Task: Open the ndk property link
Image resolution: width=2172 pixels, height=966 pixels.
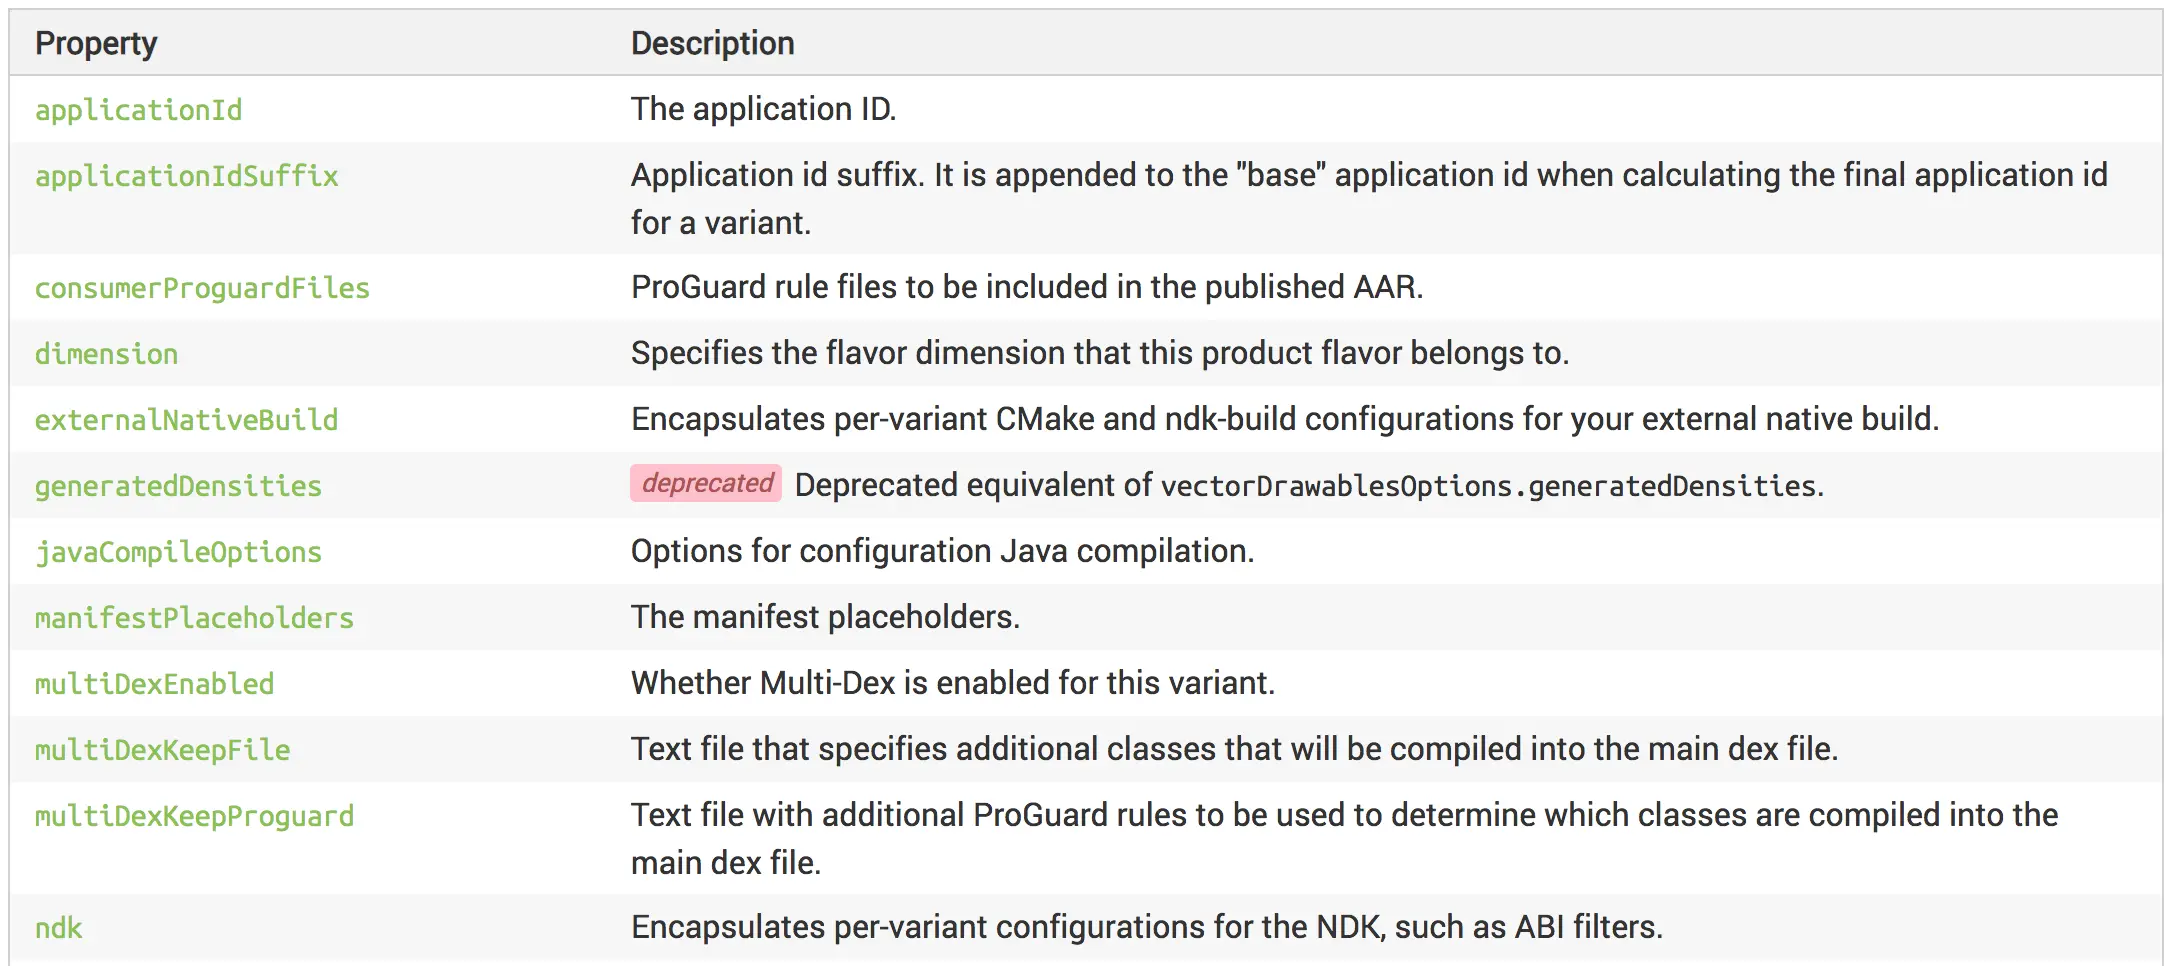Action: click(x=59, y=928)
